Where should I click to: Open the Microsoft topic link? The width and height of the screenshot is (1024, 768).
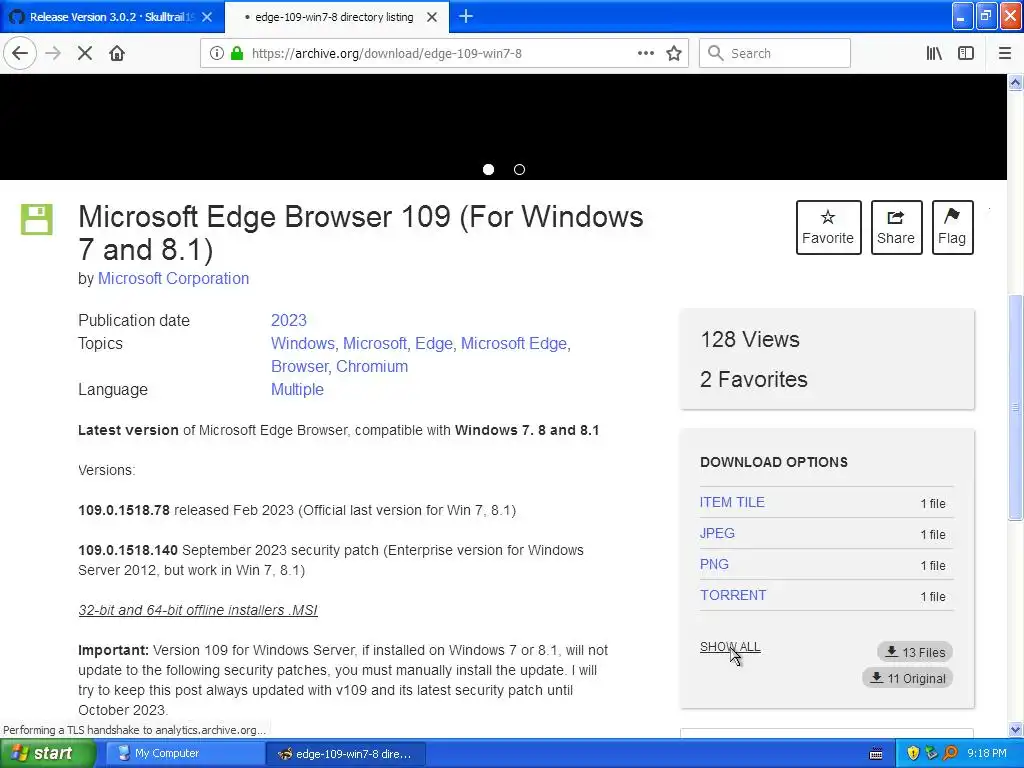coord(375,344)
